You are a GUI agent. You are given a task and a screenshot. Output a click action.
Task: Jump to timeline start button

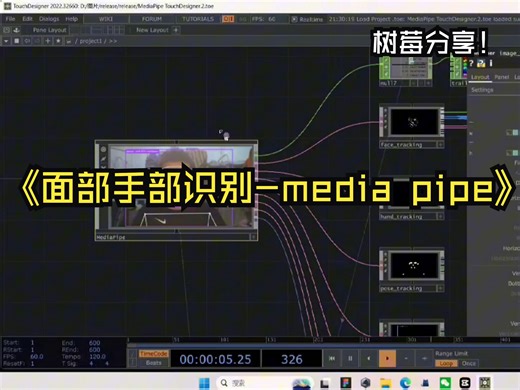click(332, 358)
